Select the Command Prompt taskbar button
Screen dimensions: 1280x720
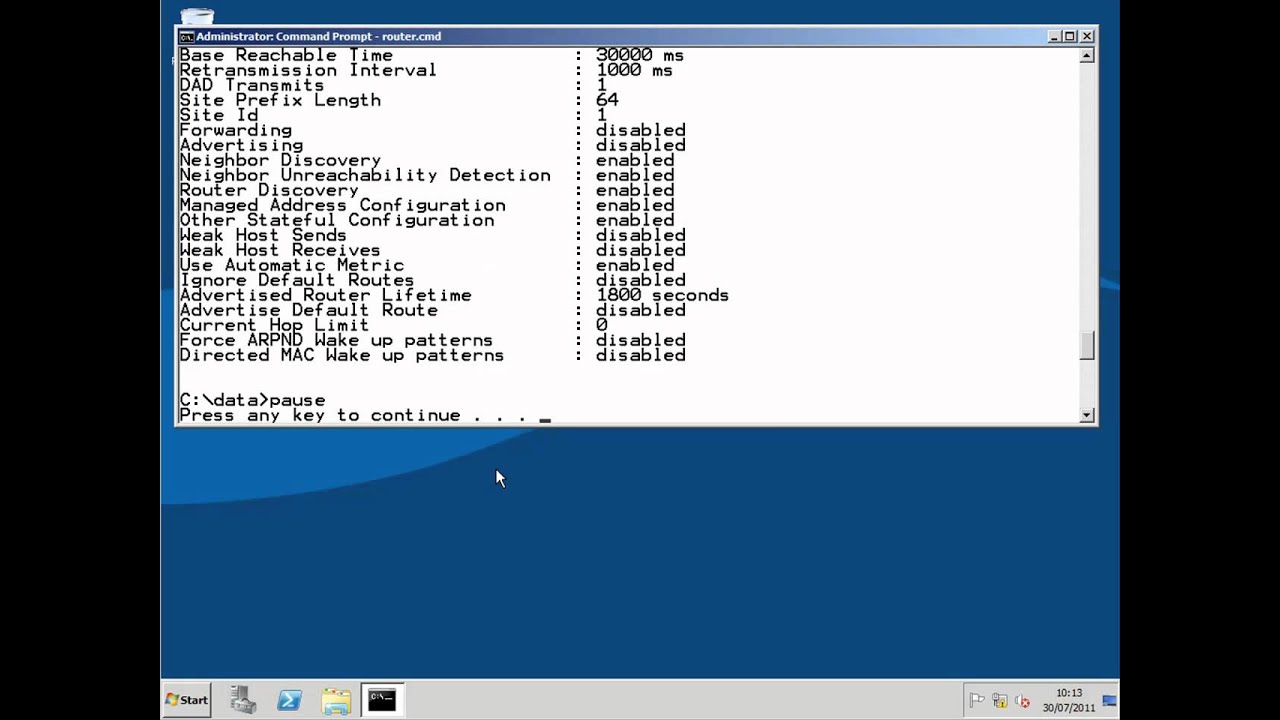coord(382,699)
